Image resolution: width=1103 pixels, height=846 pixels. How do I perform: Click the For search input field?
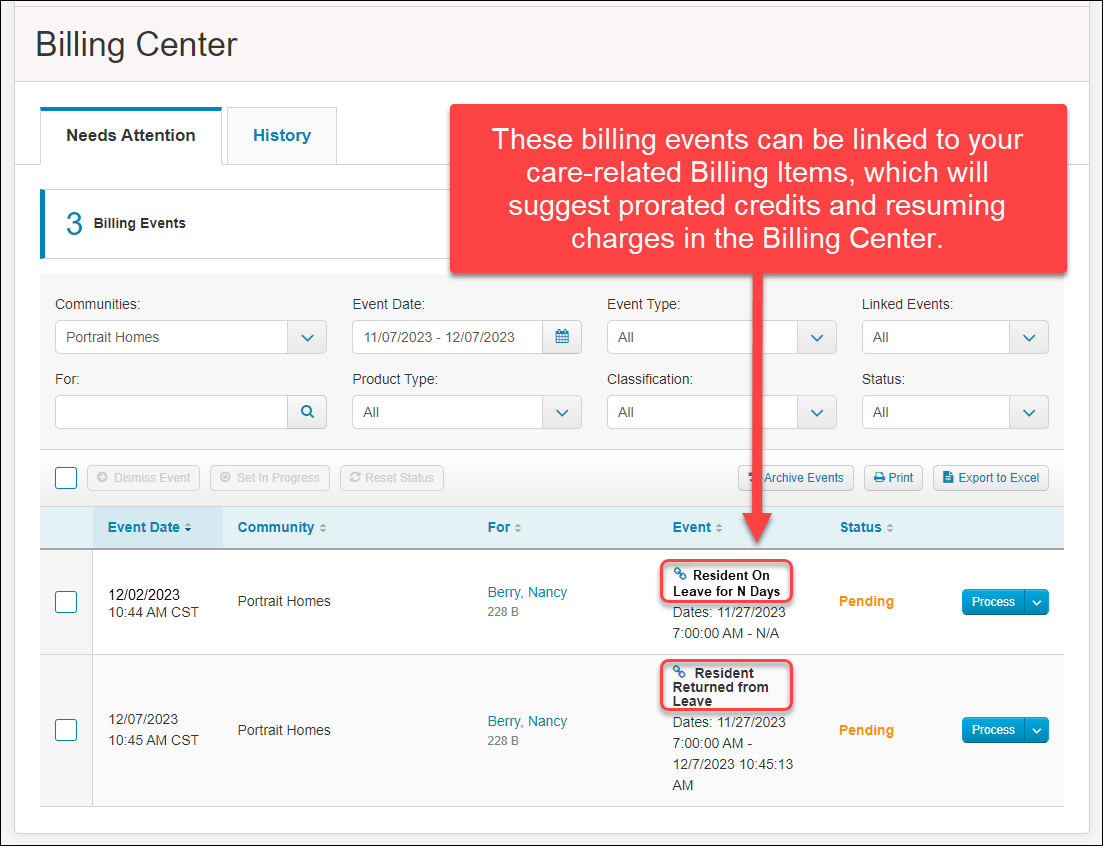(171, 411)
